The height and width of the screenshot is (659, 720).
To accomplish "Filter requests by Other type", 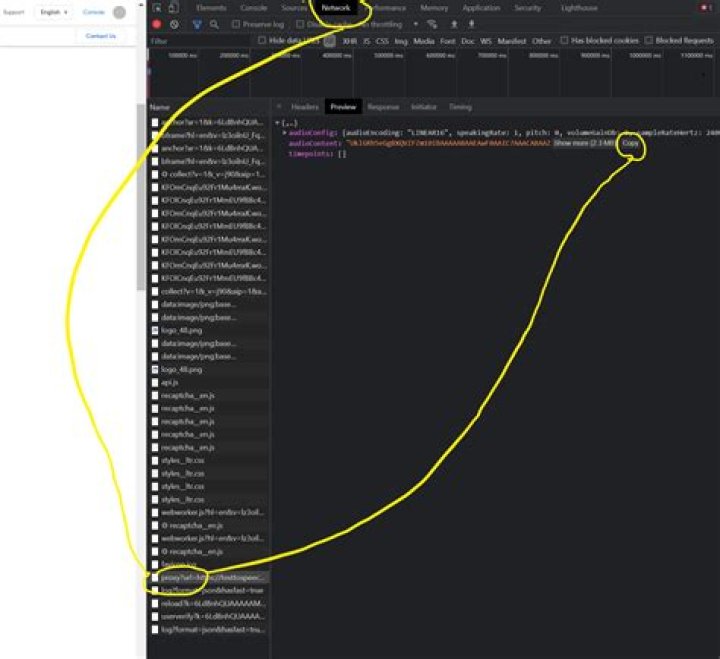I will (x=541, y=41).
